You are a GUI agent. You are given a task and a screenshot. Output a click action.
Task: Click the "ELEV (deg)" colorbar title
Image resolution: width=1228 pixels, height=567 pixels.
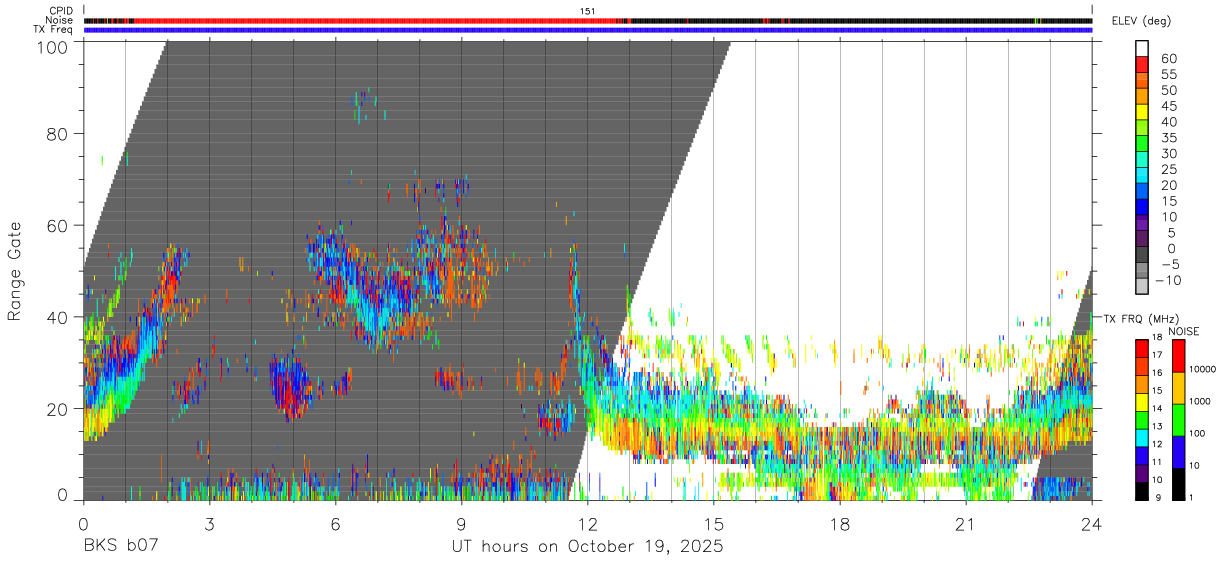1141,20
